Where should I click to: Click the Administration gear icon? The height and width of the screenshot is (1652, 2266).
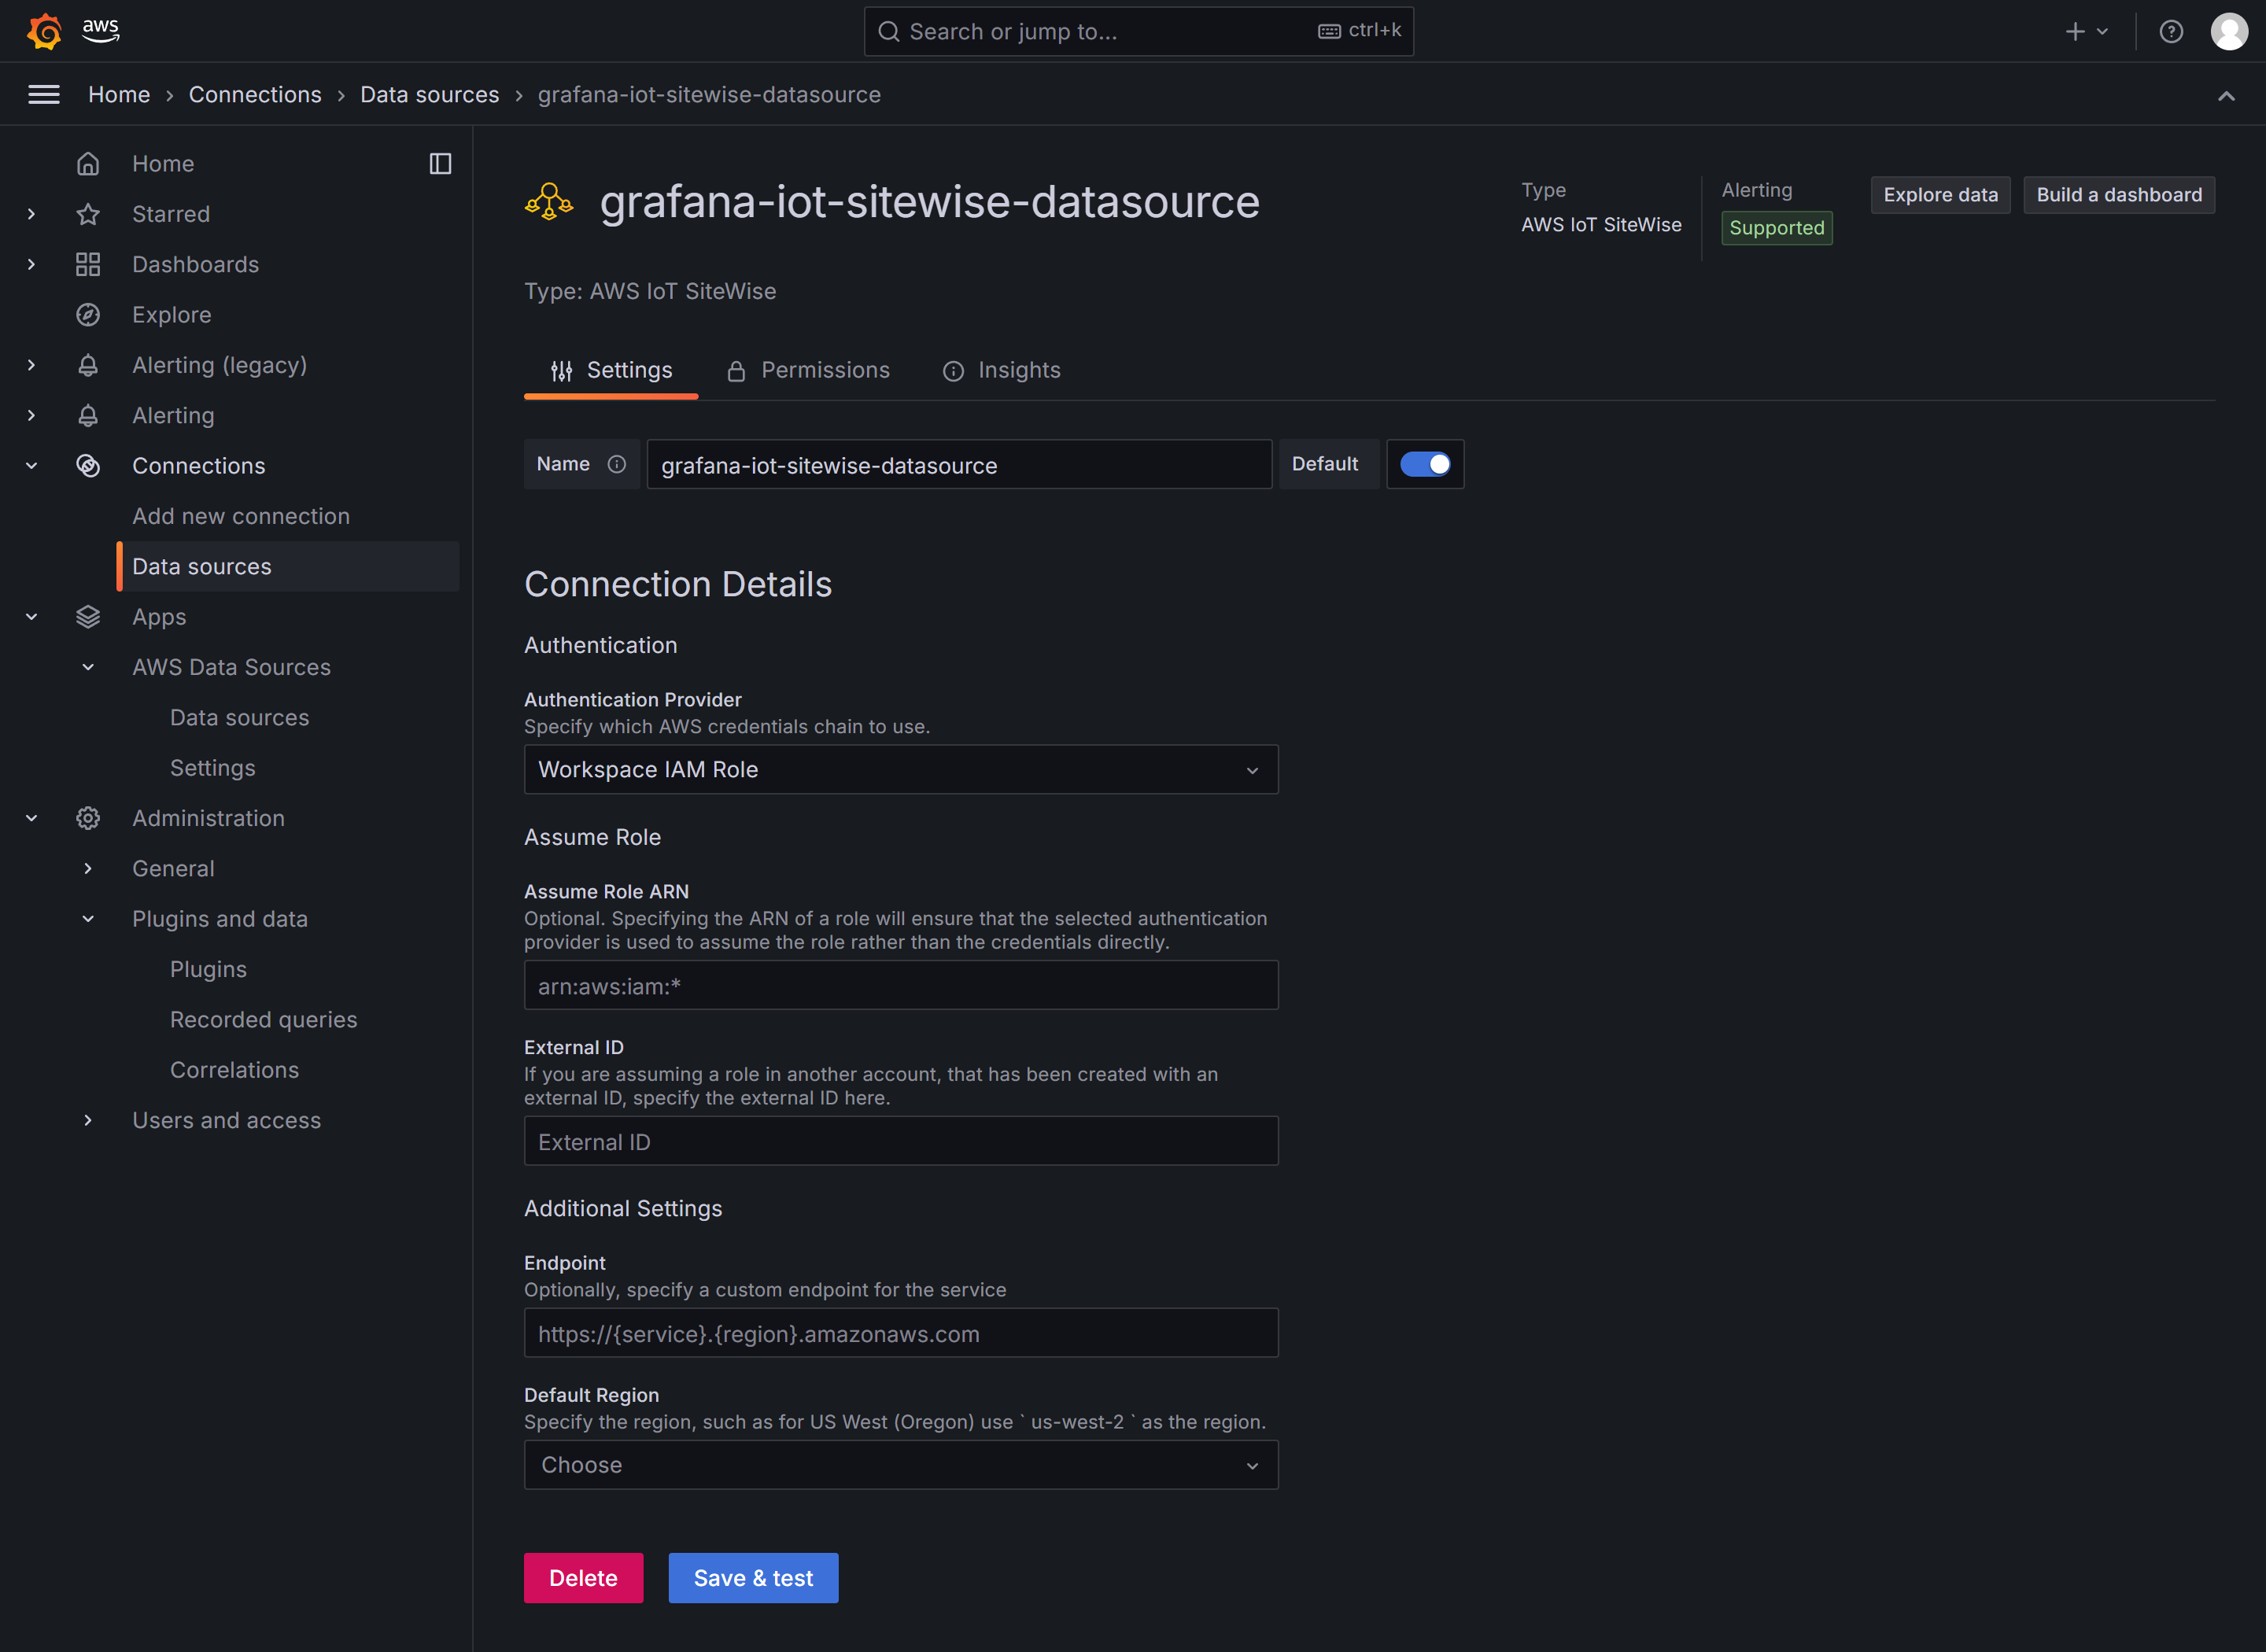[88, 818]
